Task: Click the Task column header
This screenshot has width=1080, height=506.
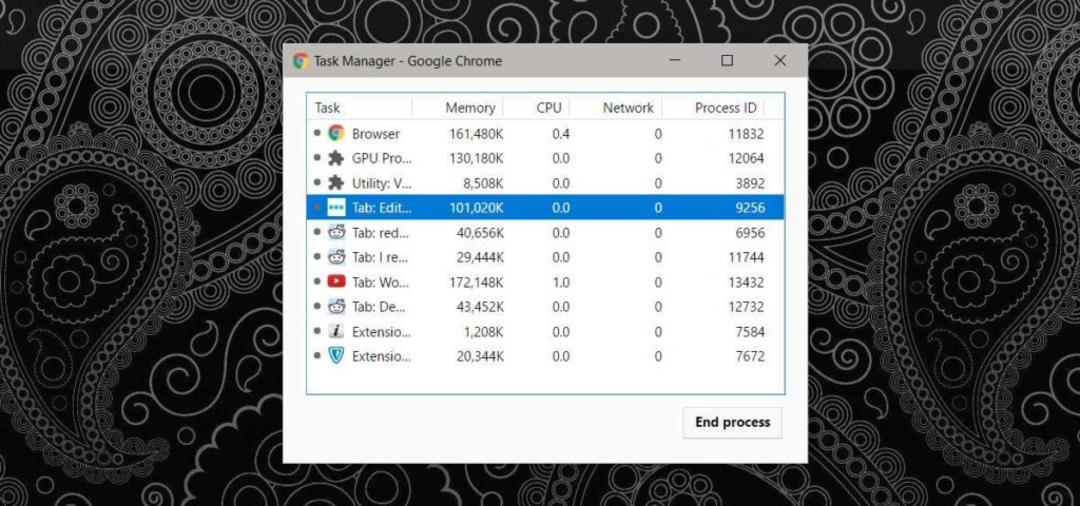Action: pyautogui.click(x=360, y=107)
